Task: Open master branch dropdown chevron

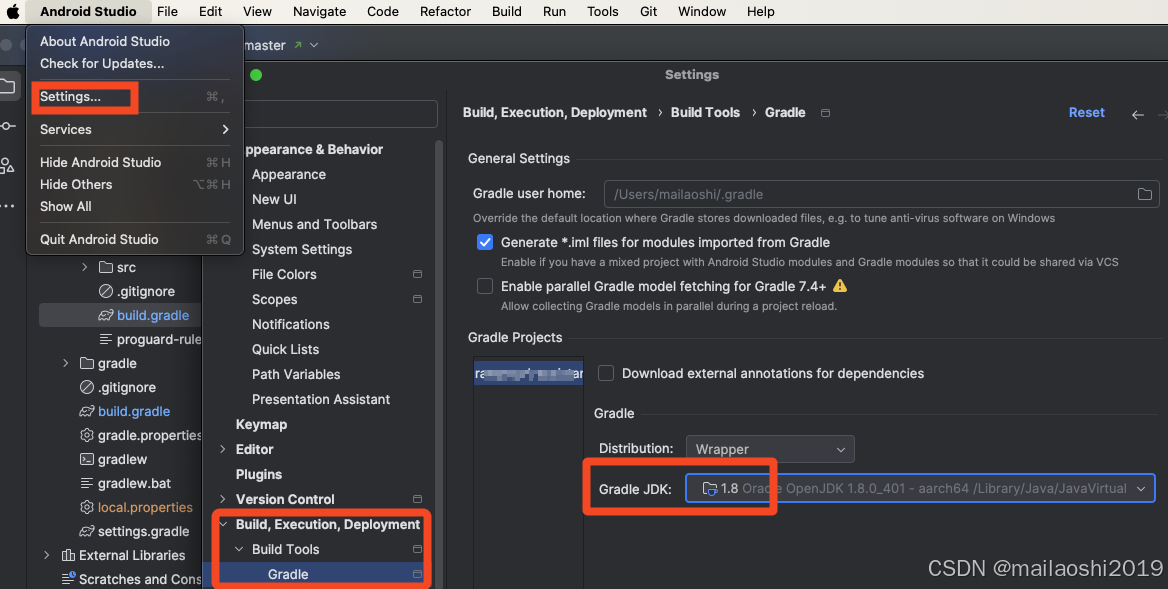Action: click(314, 45)
